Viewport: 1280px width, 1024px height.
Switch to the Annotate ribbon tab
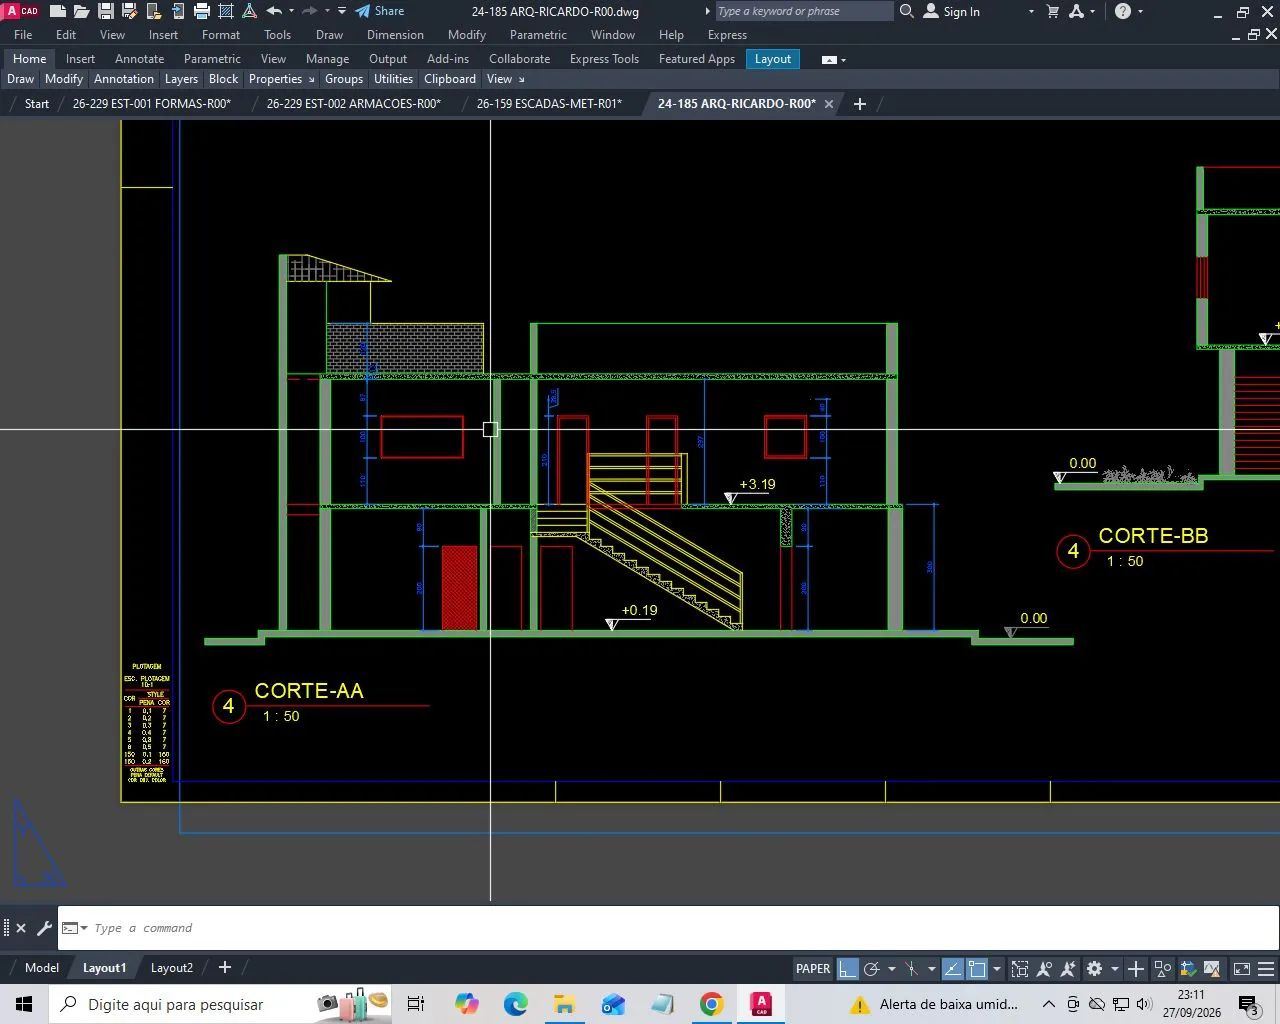click(139, 59)
